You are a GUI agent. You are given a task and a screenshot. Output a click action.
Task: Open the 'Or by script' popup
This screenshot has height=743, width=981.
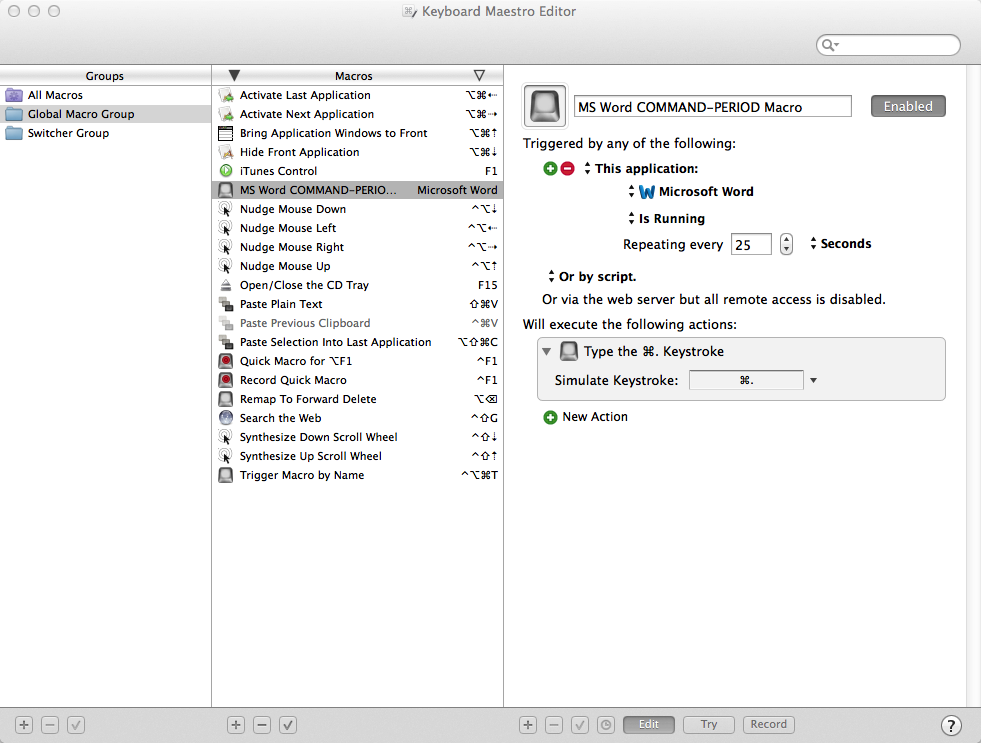pos(592,276)
